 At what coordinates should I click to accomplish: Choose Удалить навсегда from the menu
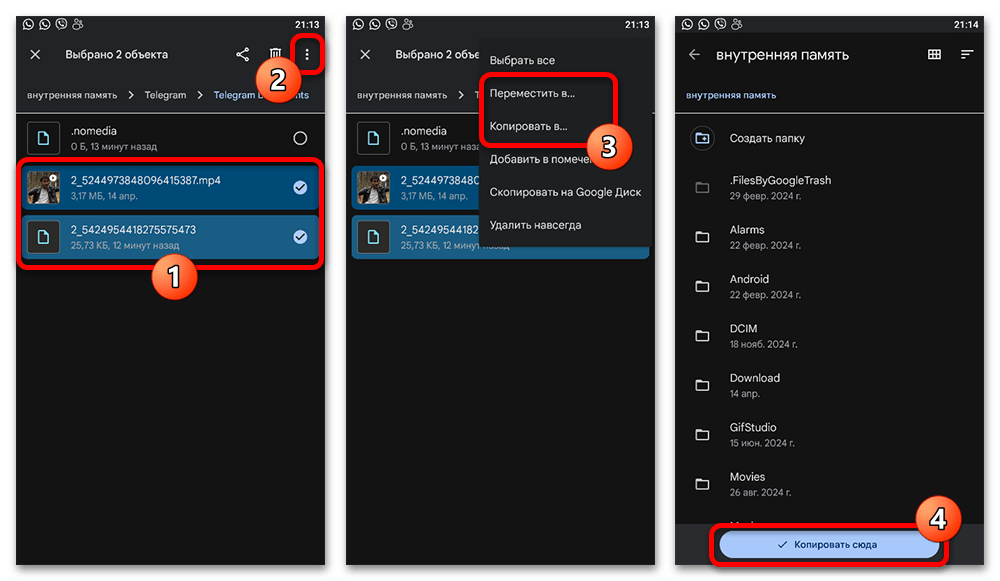pos(535,225)
